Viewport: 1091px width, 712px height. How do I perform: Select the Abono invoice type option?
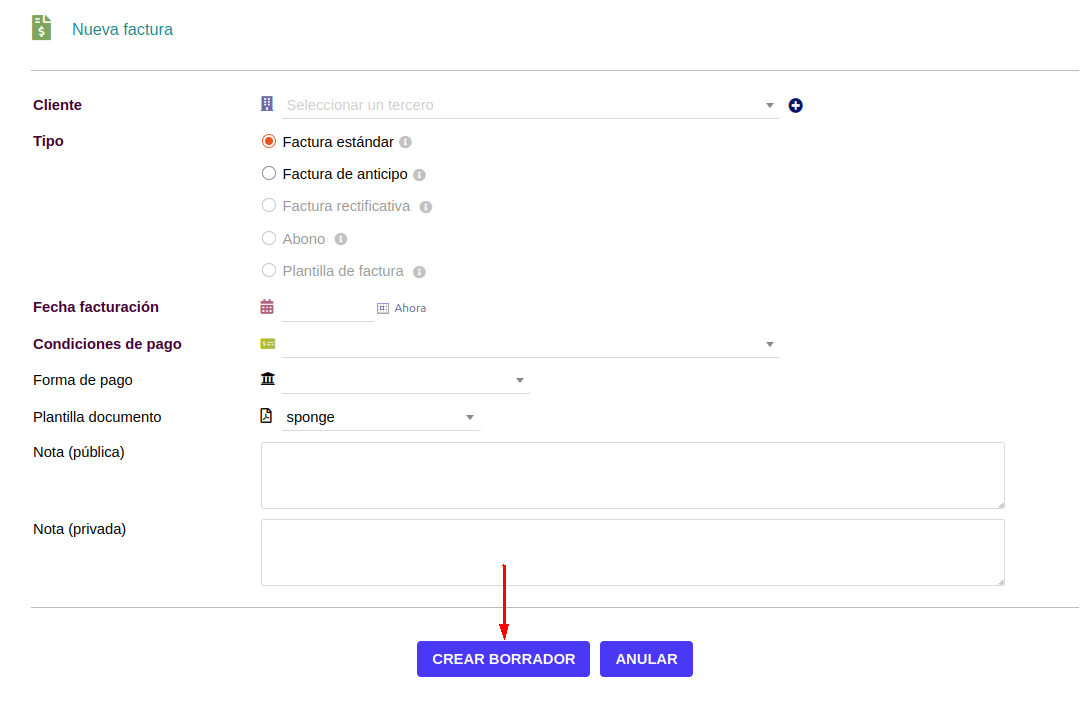coord(268,238)
